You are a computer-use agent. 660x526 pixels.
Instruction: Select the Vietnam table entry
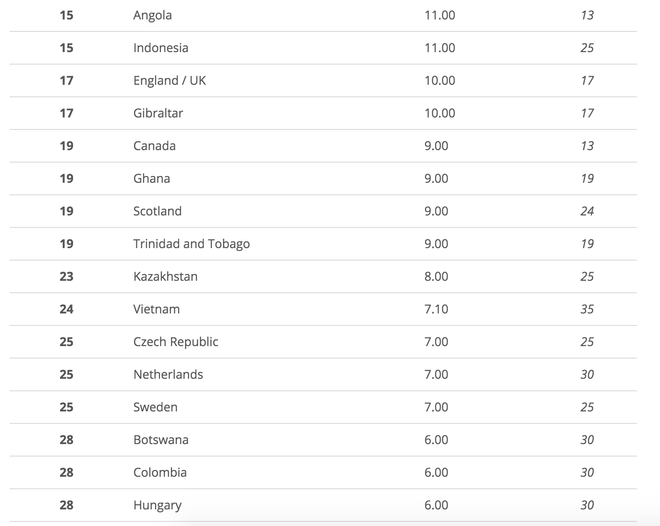[156, 309]
